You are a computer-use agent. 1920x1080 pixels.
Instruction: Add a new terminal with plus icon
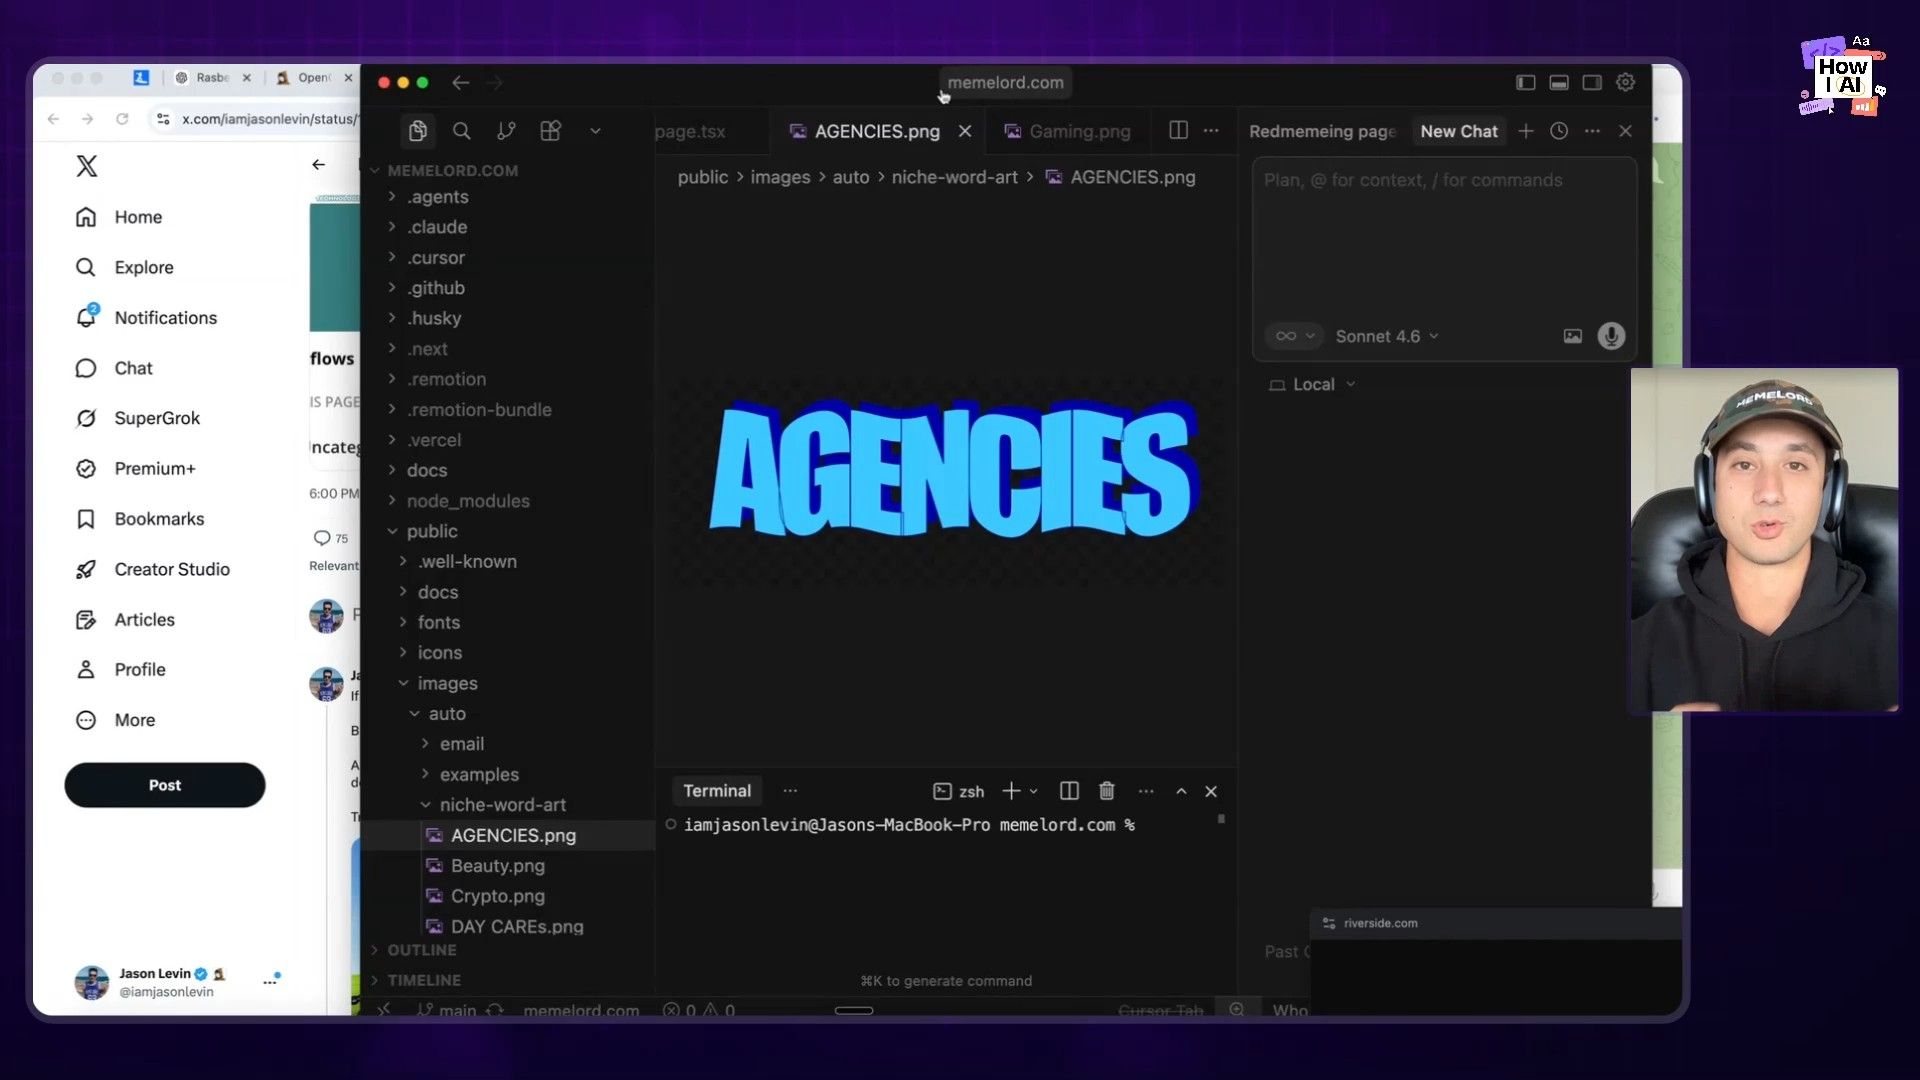pos(1011,791)
